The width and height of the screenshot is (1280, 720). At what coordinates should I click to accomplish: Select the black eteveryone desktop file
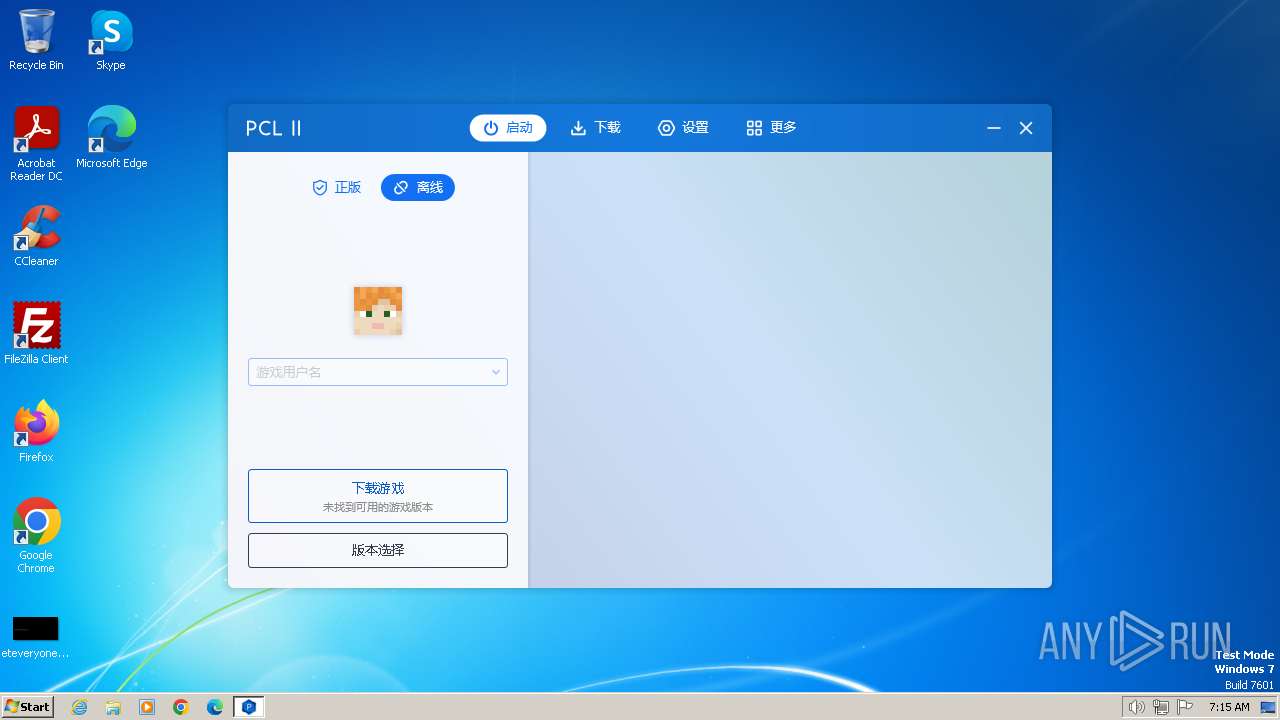(x=36, y=637)
